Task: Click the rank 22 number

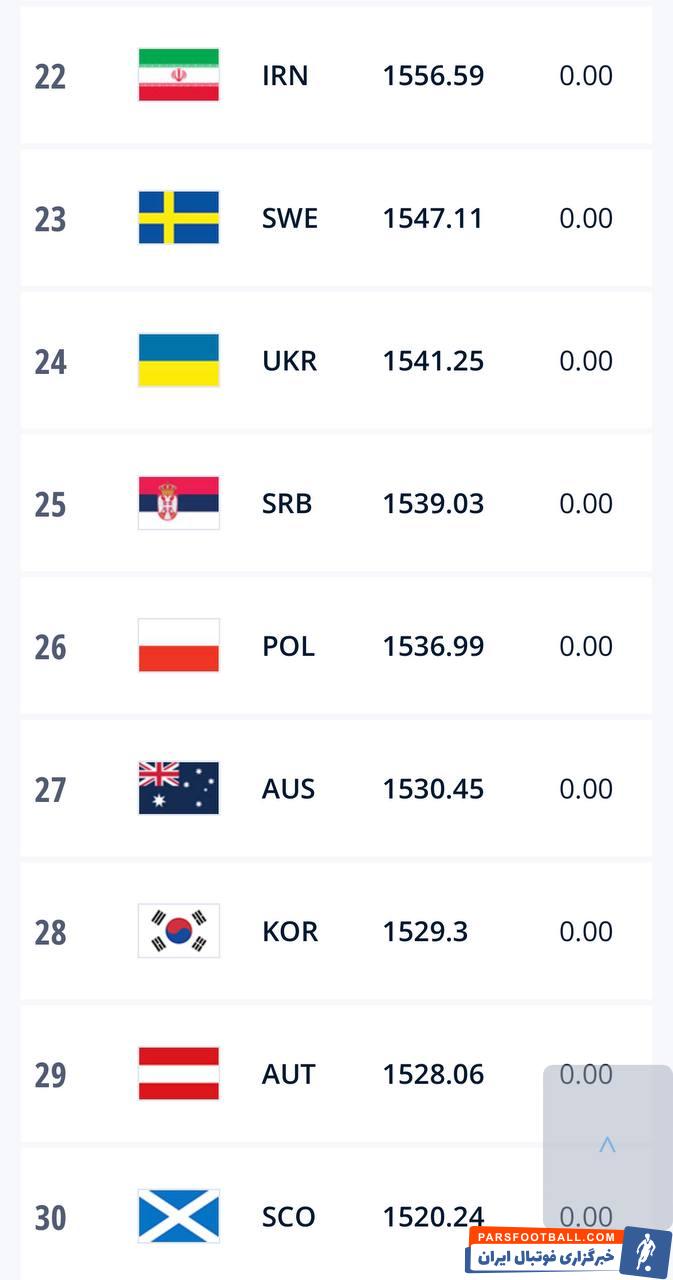Action: coord(50,76)
